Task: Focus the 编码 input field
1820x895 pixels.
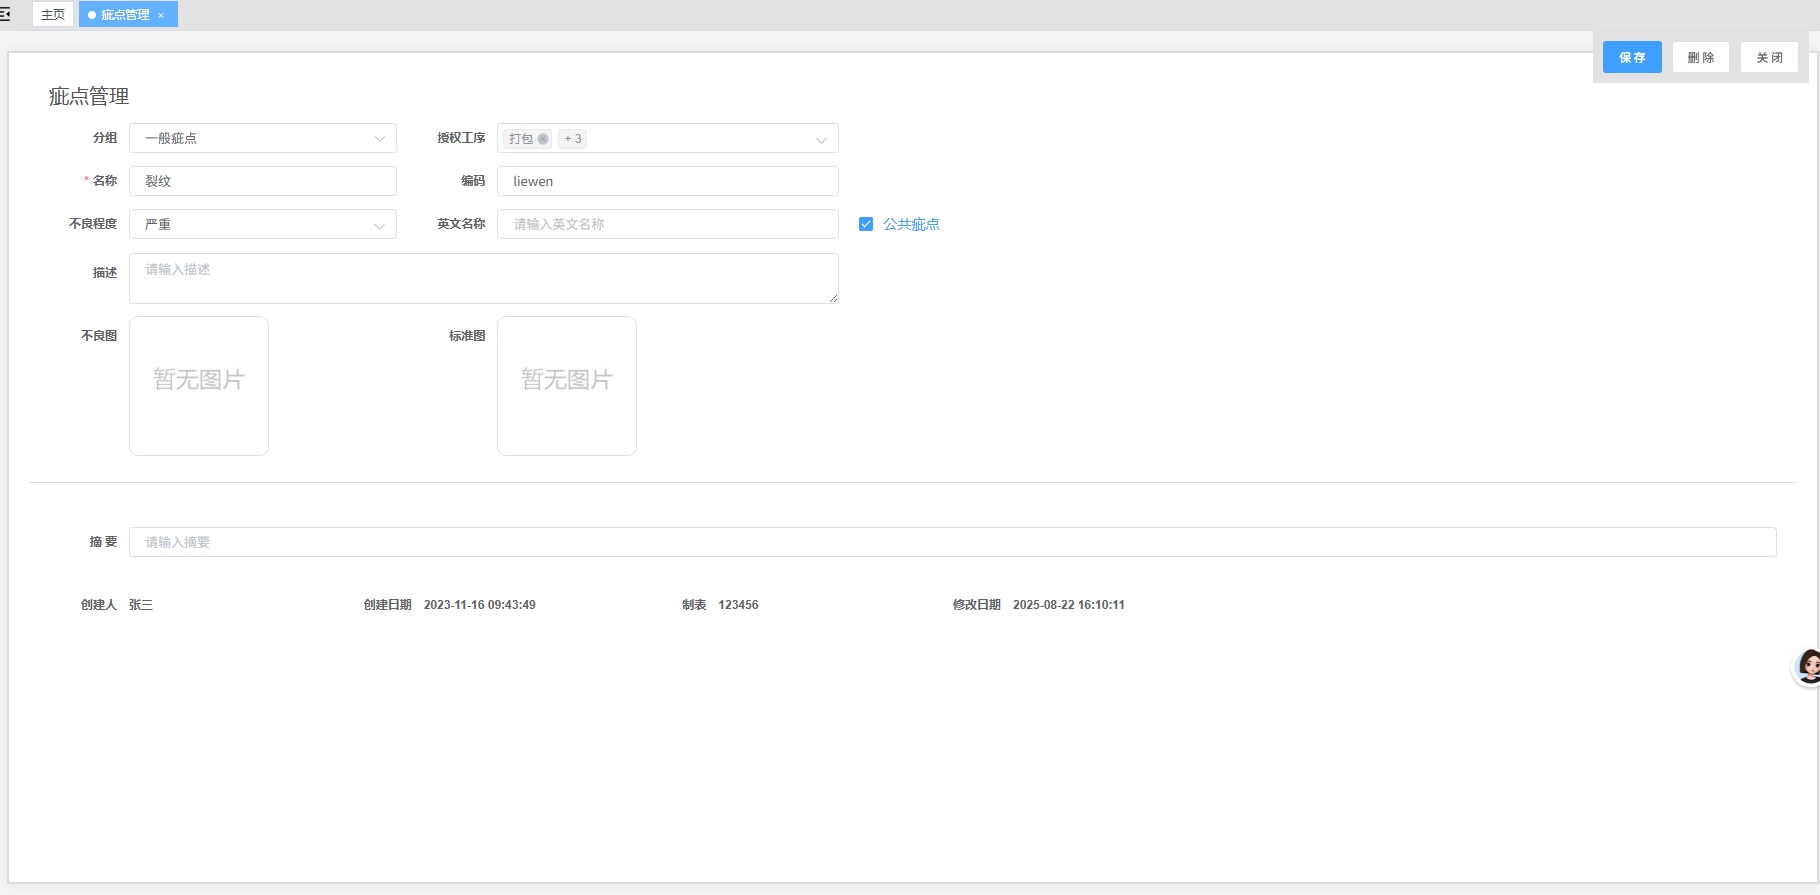Action: click(667, 181)
